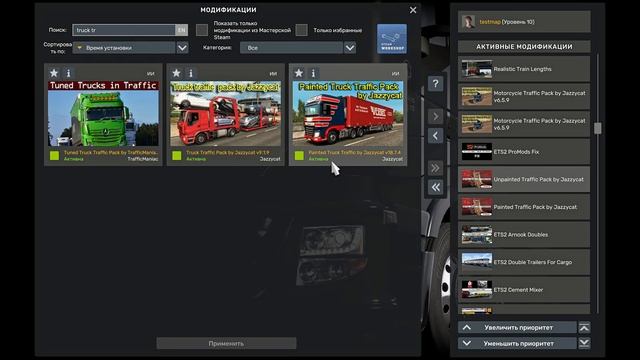Click 'TrafficManiac' author name
The width and height of the screenshot is (640, 360).
(x=142, y=159)
